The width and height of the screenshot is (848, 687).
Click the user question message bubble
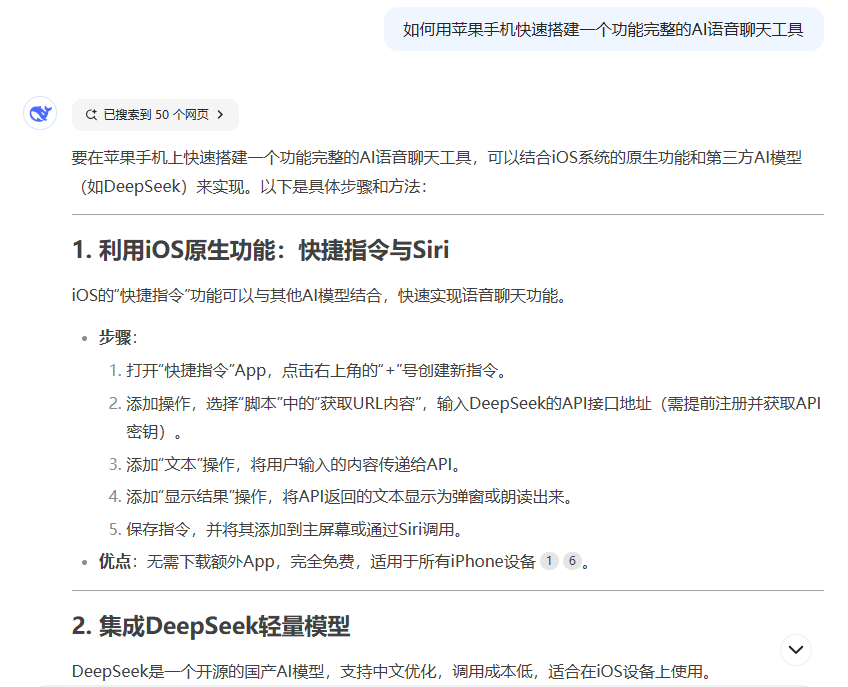tap(603, 29)
